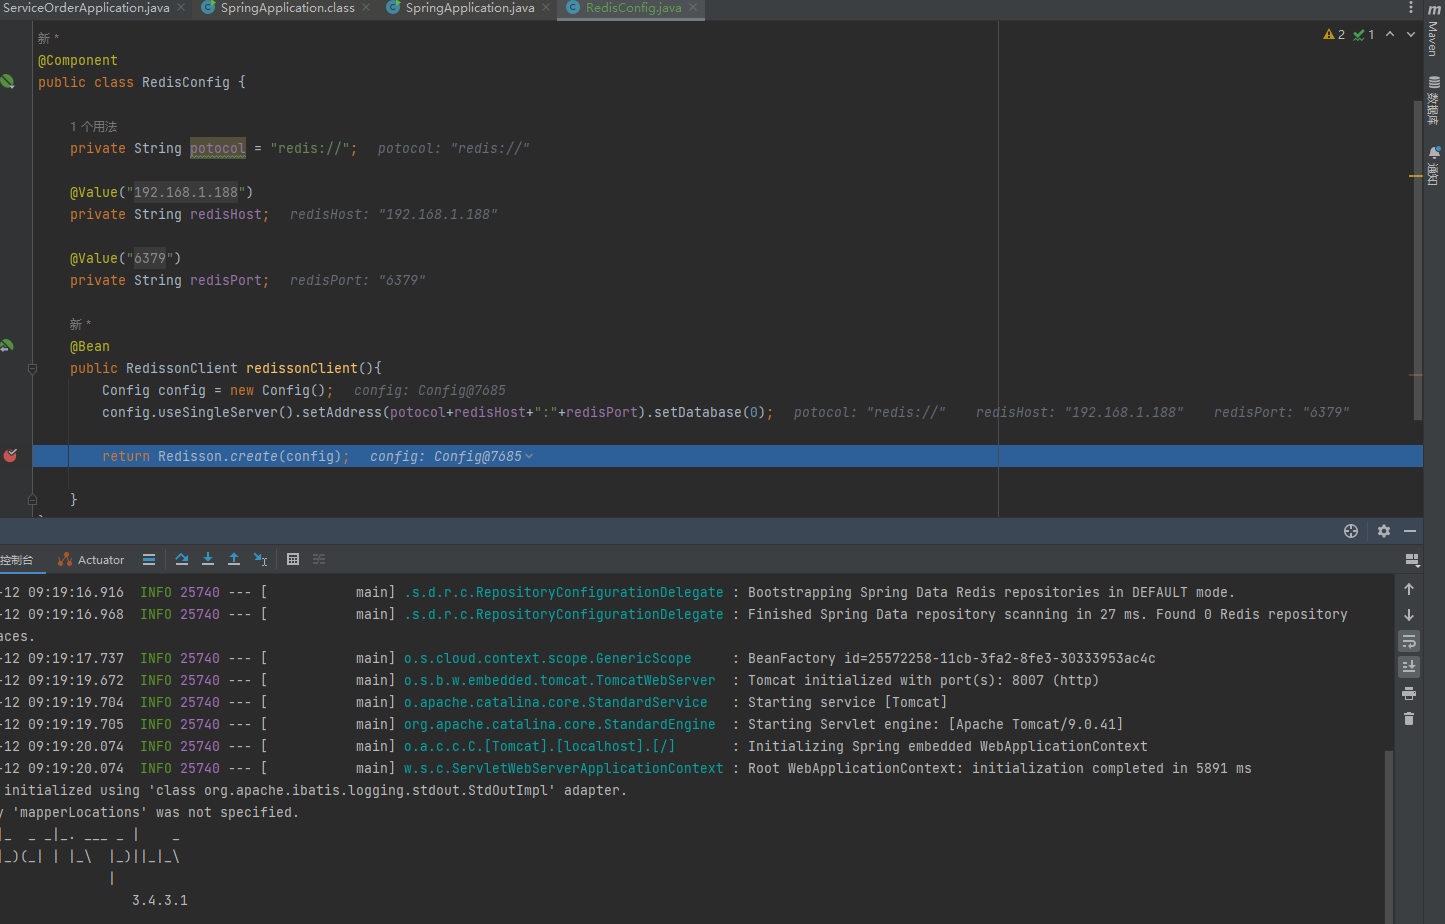Click the Evaluate Expression calculator icon
Viewport: 1445px width, 924px height.
point(293,560)
